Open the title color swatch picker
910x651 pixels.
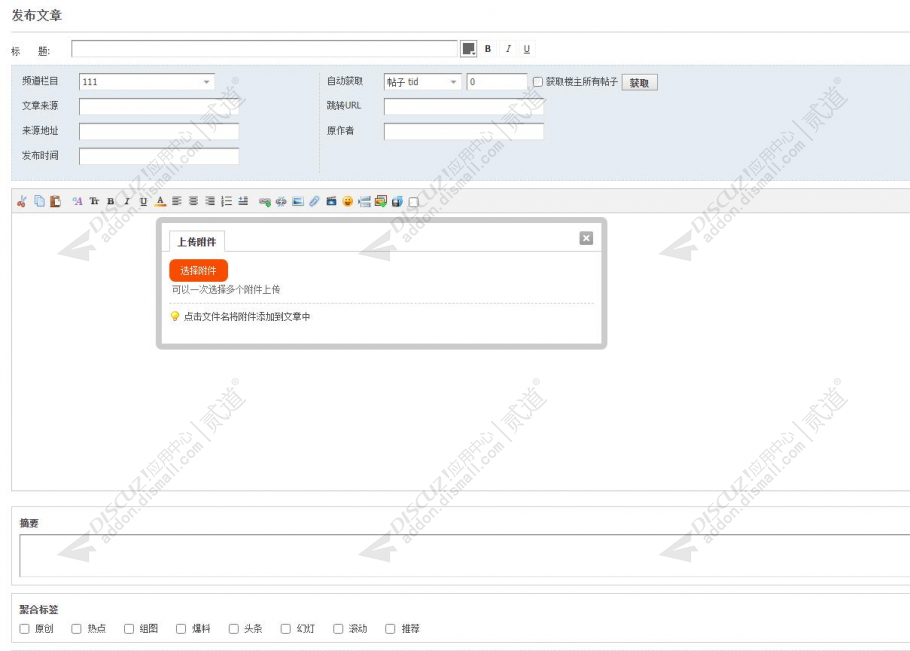coord(468,49)
